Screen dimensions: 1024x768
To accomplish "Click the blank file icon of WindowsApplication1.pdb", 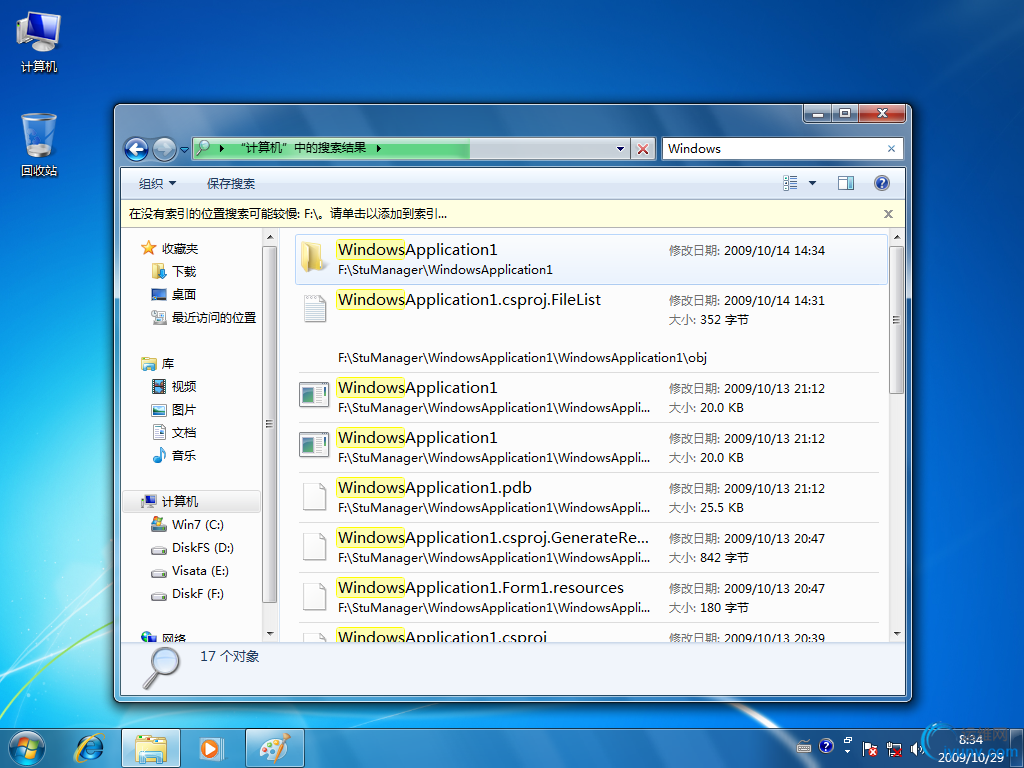I will [315, 496].
